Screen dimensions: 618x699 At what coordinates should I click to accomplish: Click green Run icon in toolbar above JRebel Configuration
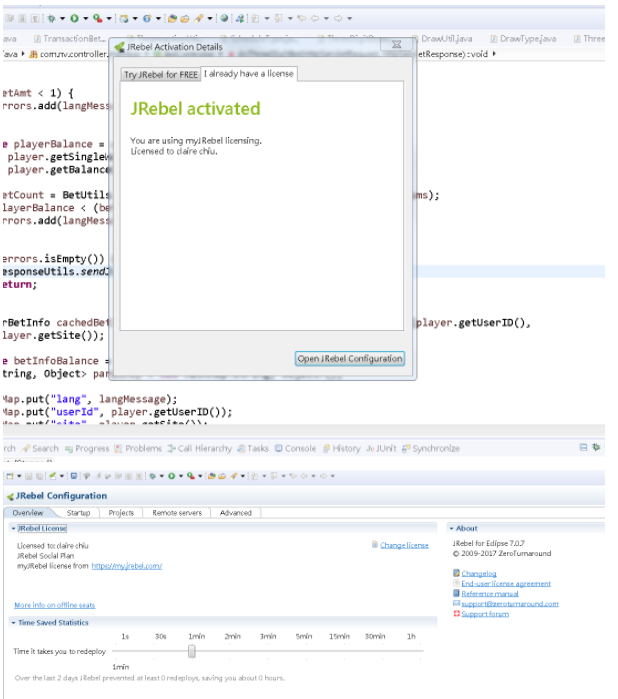(172, 476)
